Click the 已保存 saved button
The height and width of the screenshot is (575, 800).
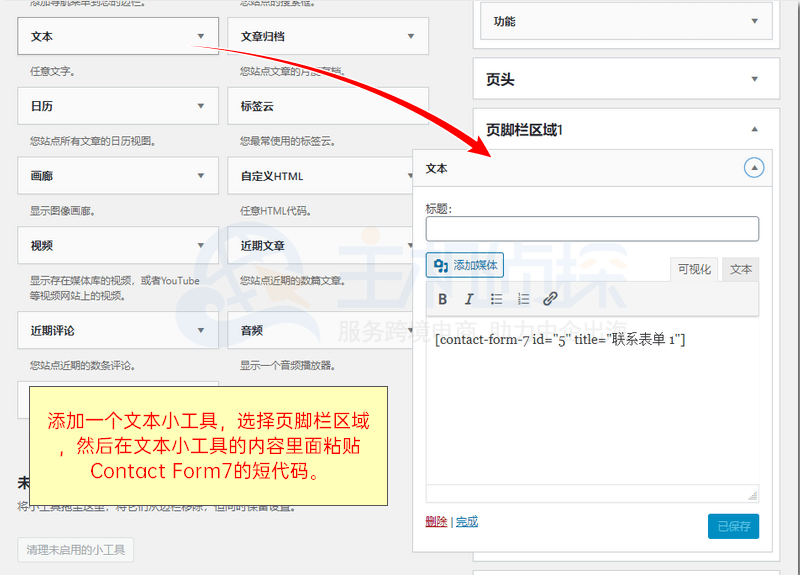733,526
